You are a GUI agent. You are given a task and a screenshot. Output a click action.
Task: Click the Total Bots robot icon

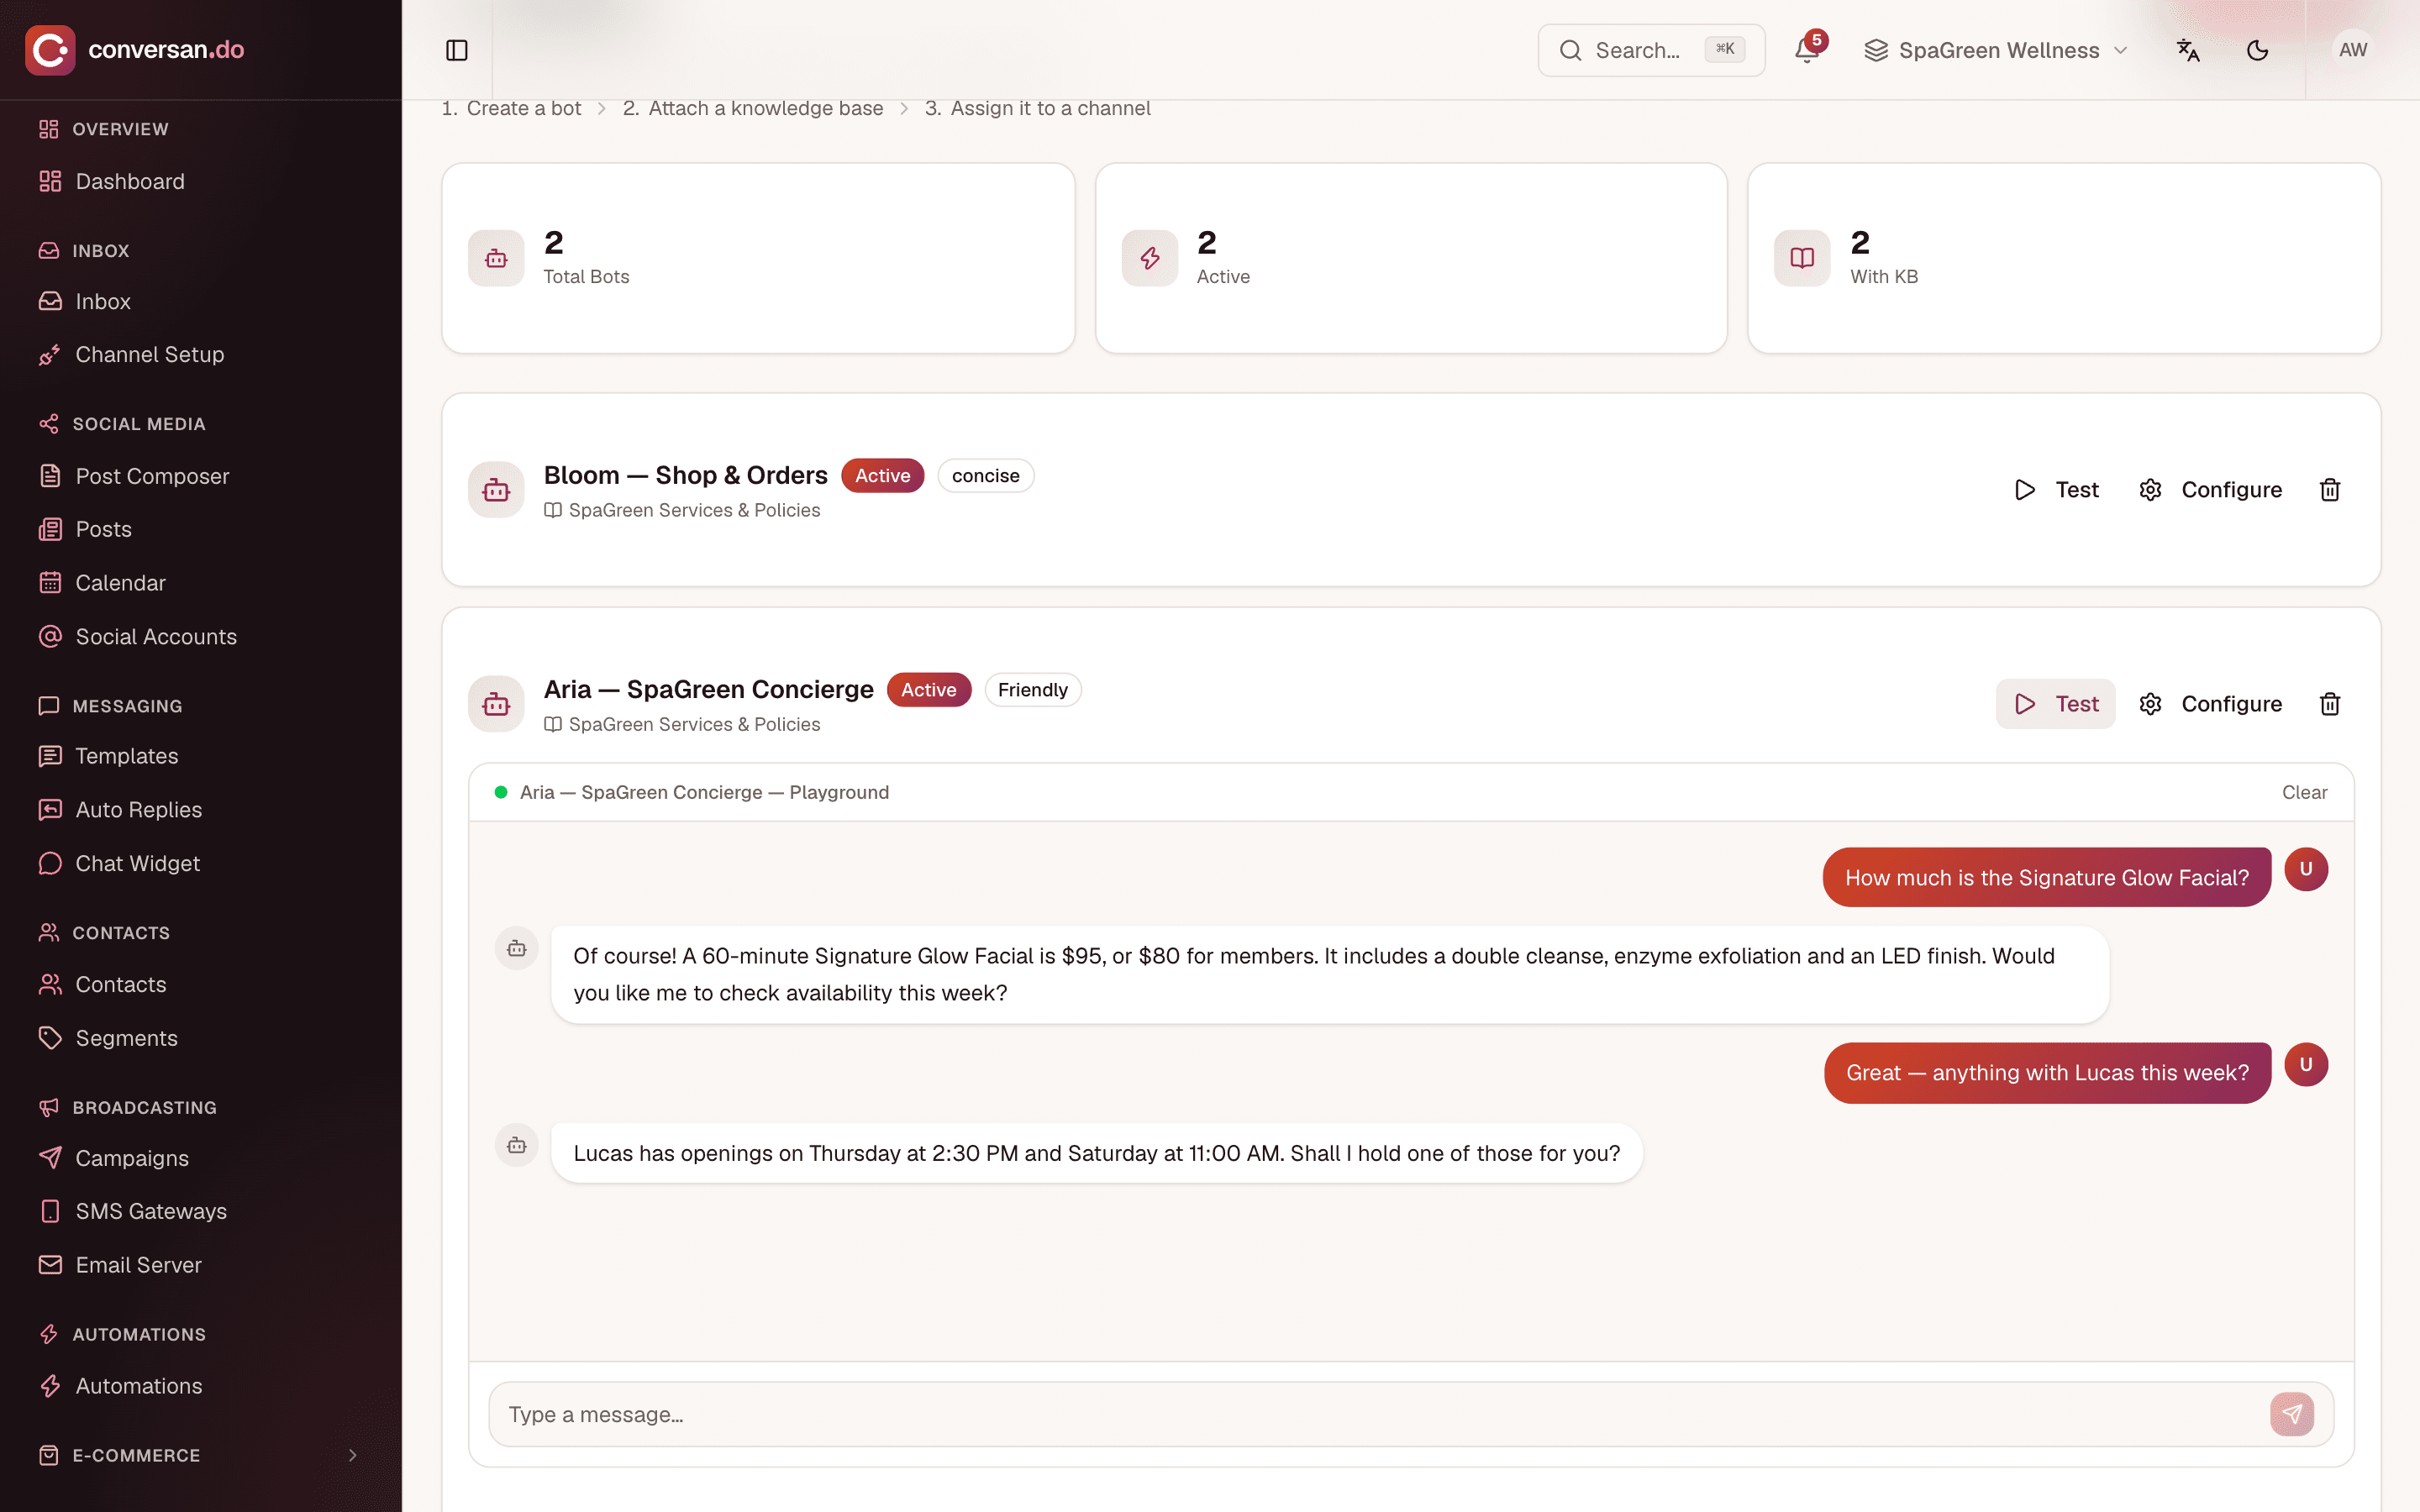[x=496, y=258]
